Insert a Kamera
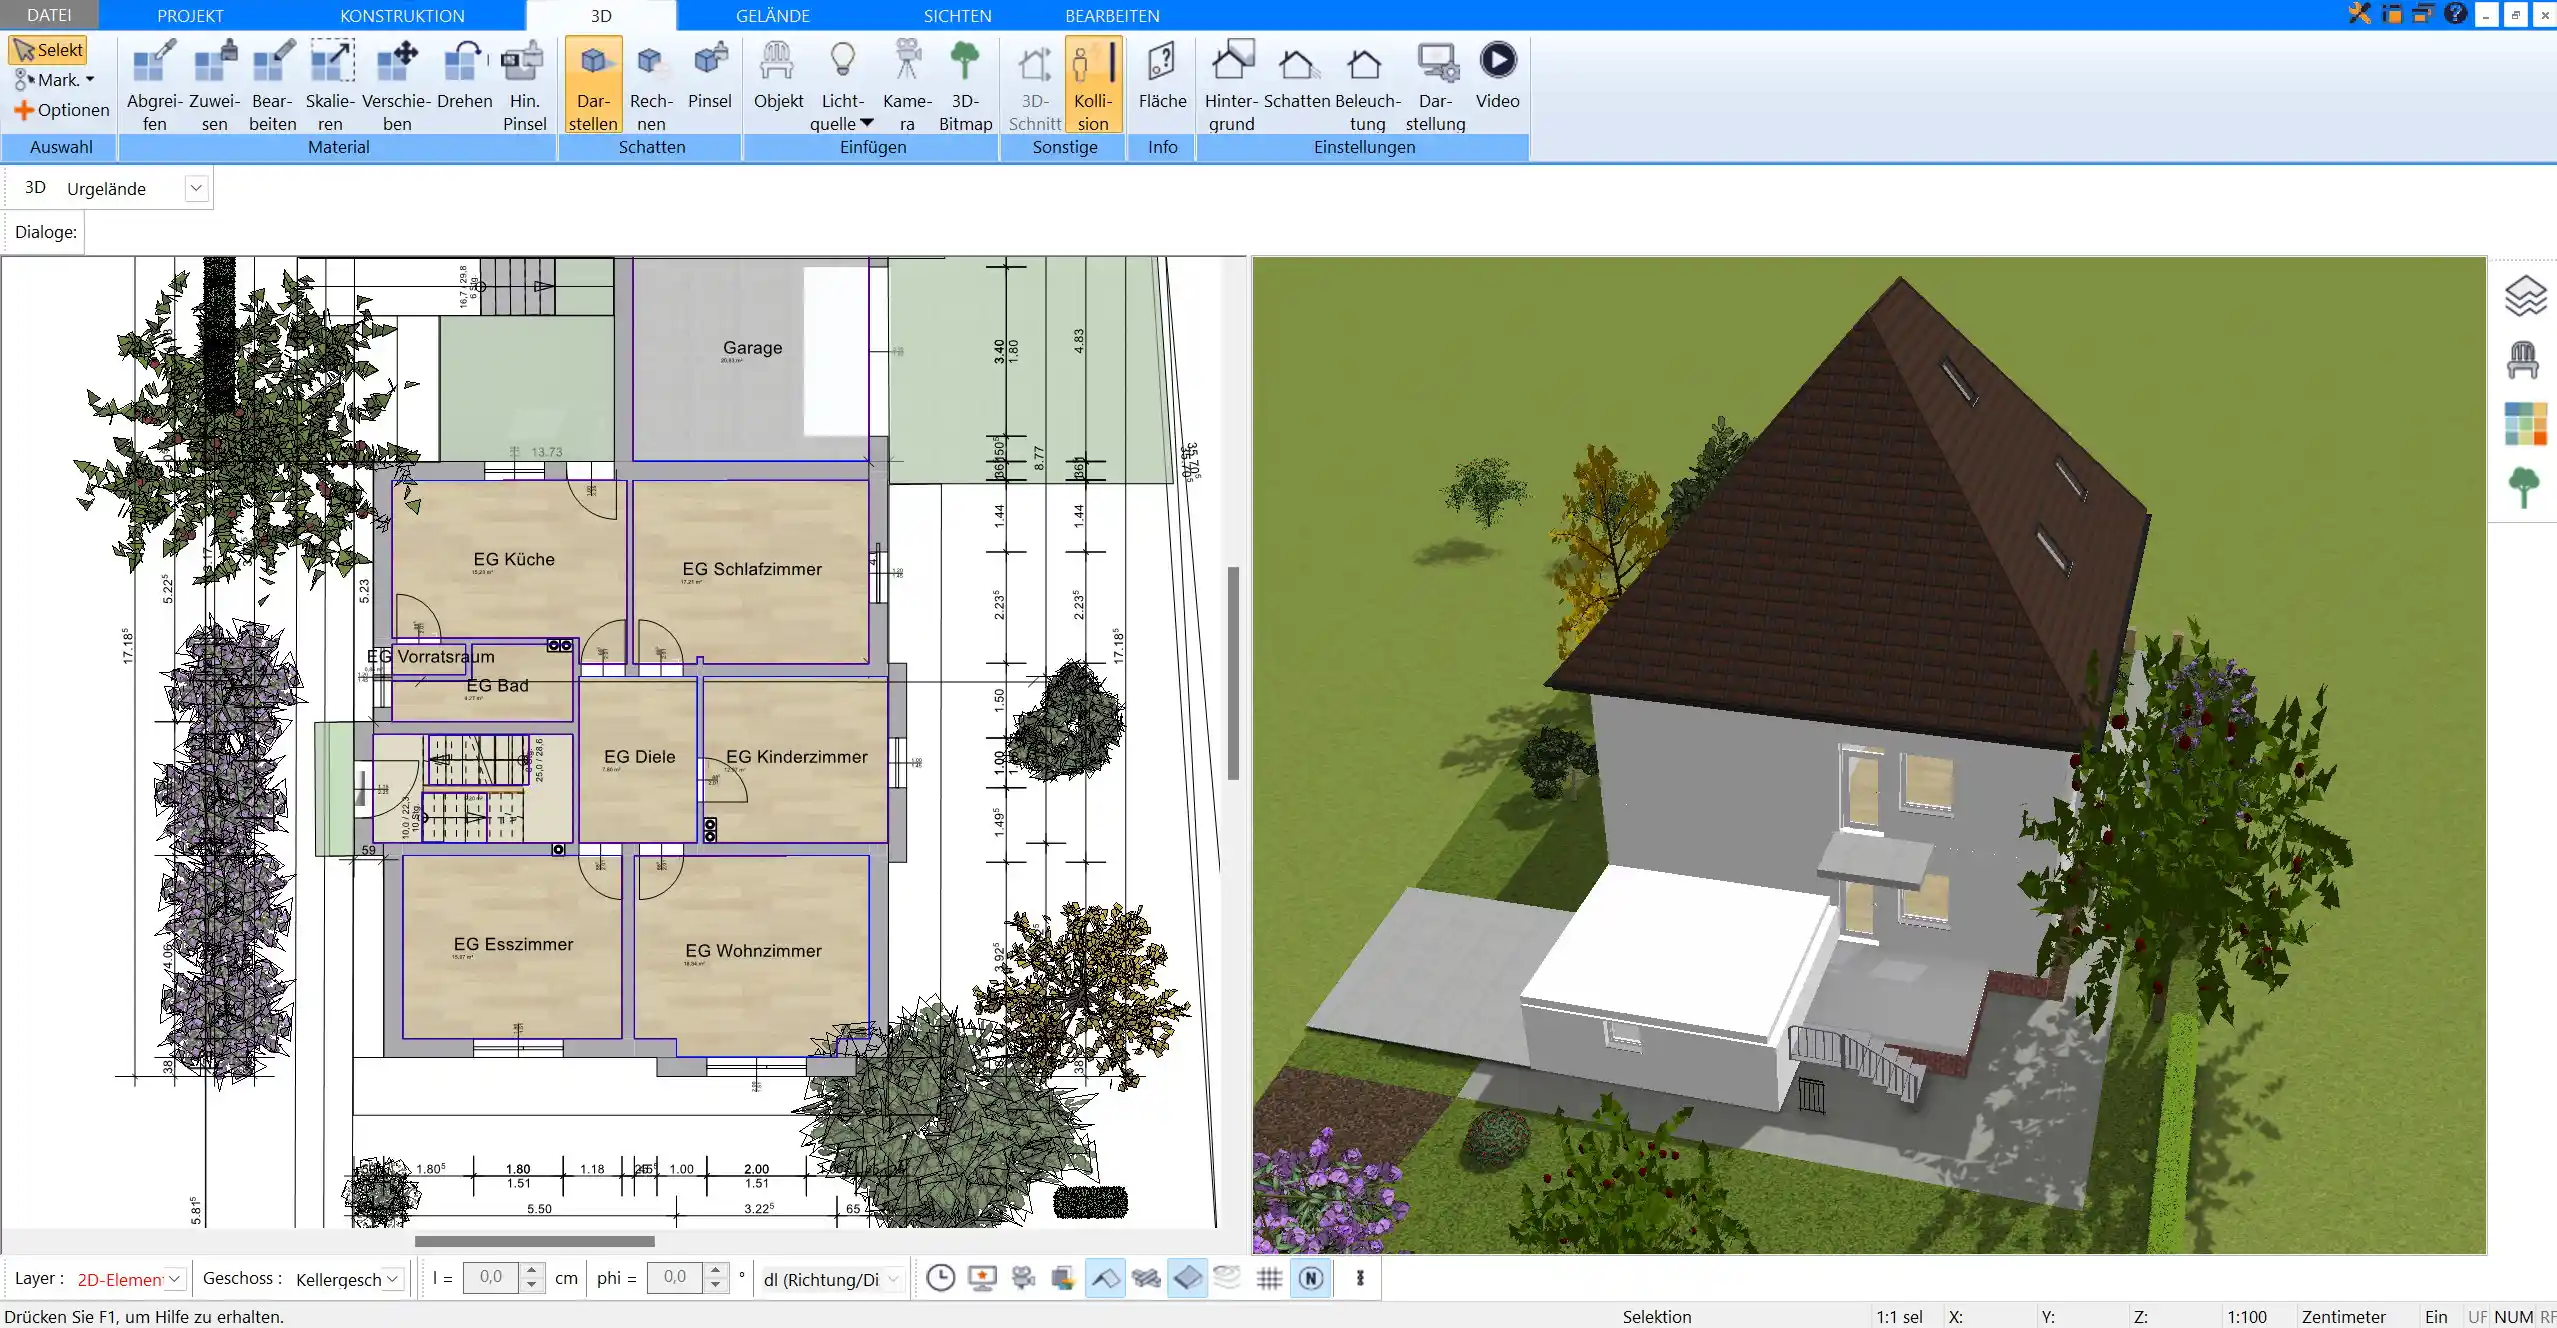 [907, 85]
